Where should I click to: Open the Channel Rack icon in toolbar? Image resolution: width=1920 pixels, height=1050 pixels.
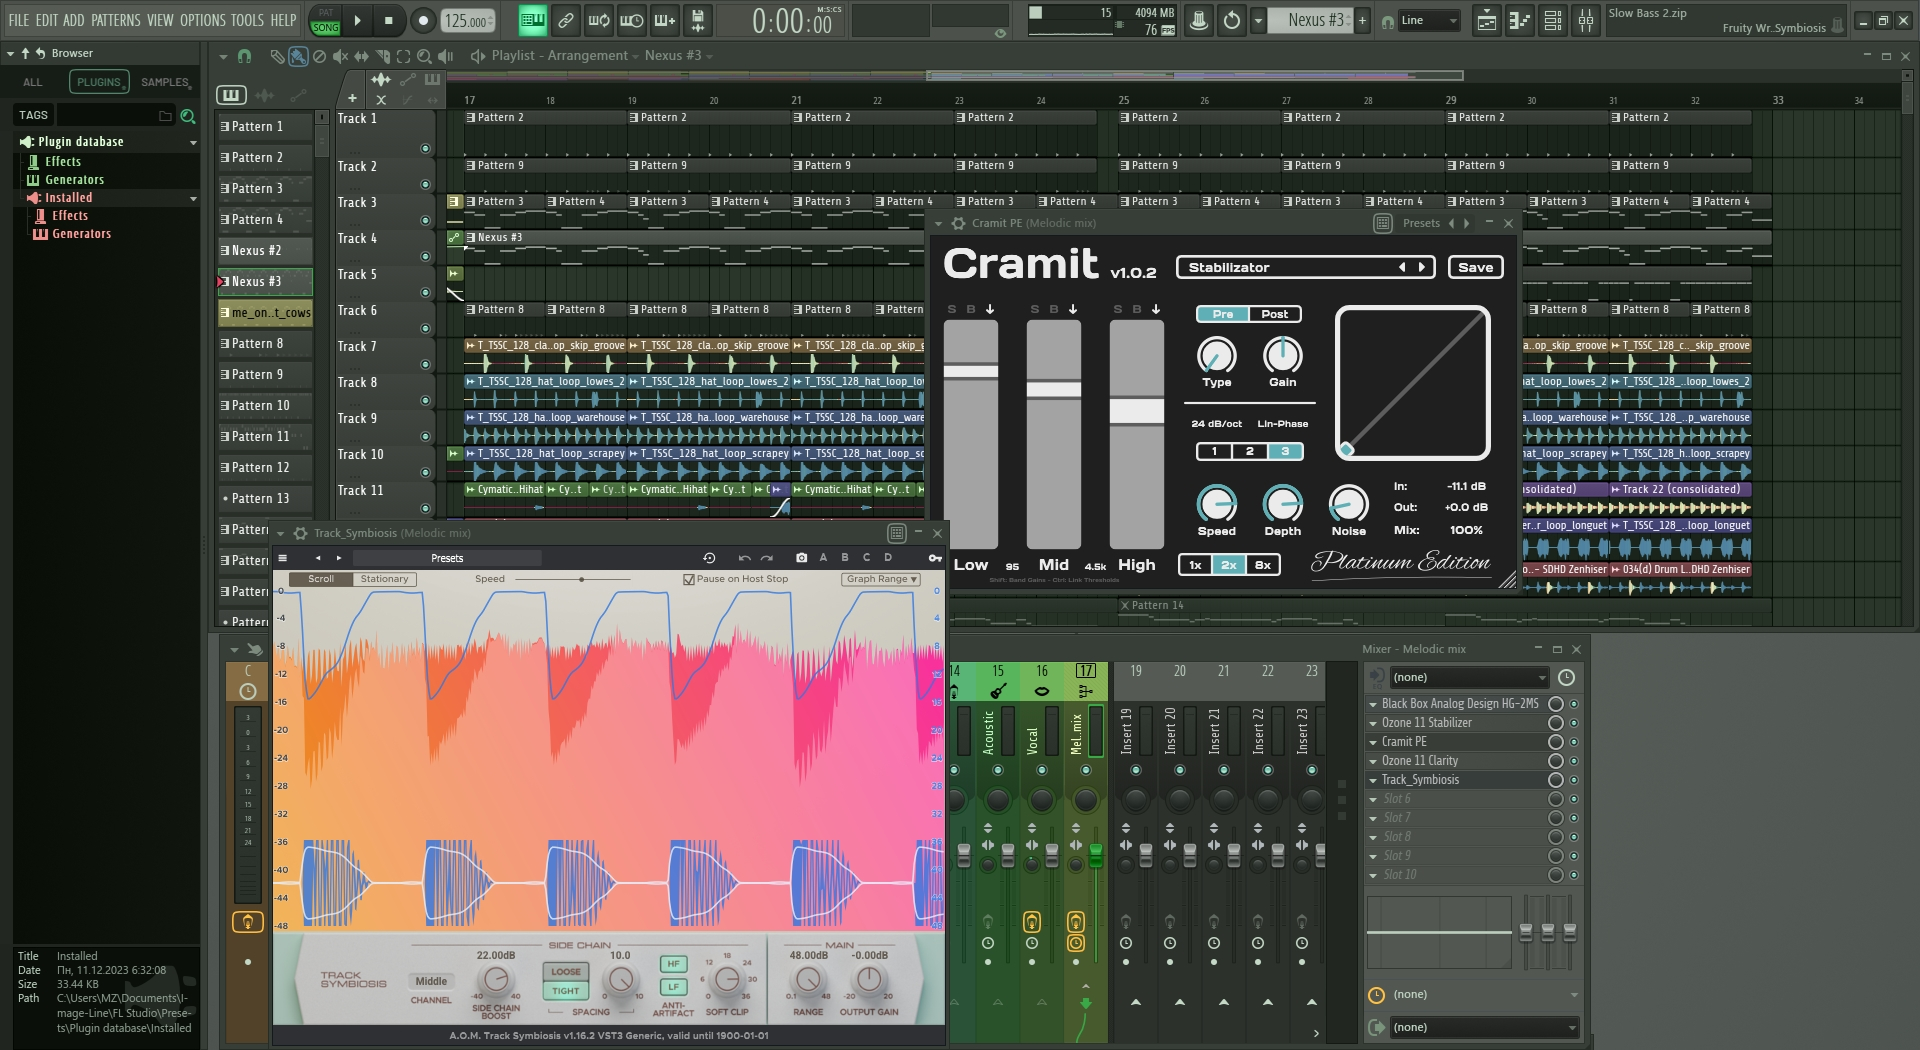click(x=1553, y=20)
